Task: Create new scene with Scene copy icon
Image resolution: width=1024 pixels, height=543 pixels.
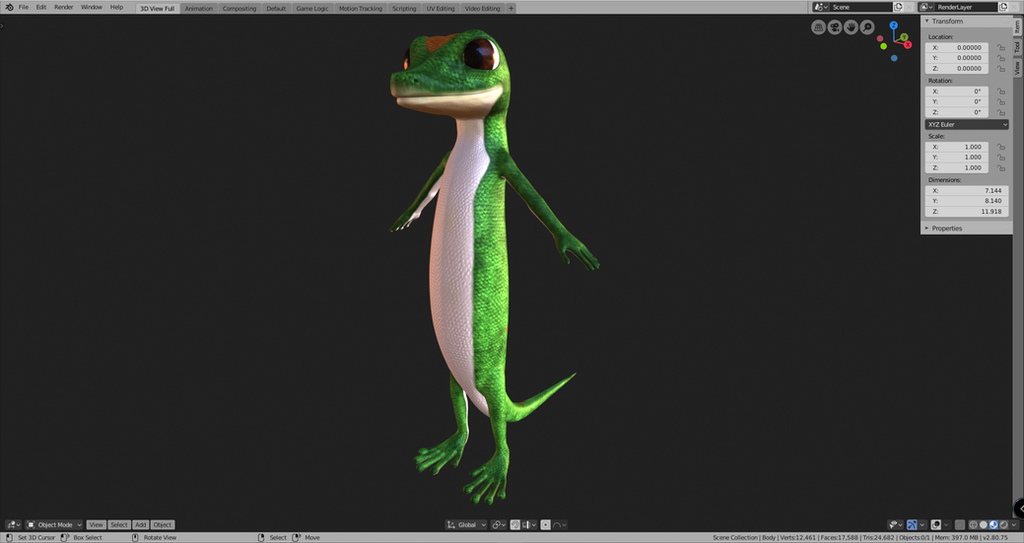Action: pyautogui.click(x=898, y=7)
